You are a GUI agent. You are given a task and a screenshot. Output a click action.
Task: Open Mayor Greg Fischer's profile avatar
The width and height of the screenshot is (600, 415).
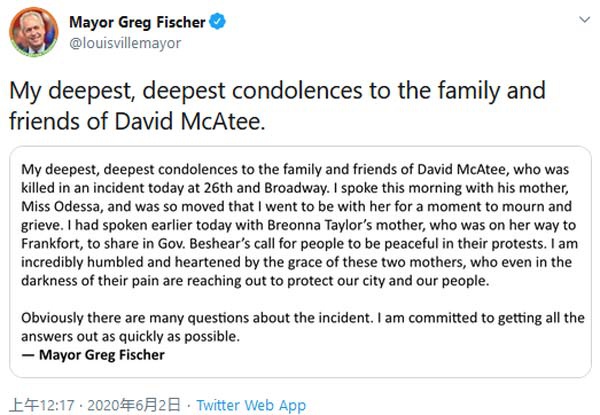click(x=34, y=32)
